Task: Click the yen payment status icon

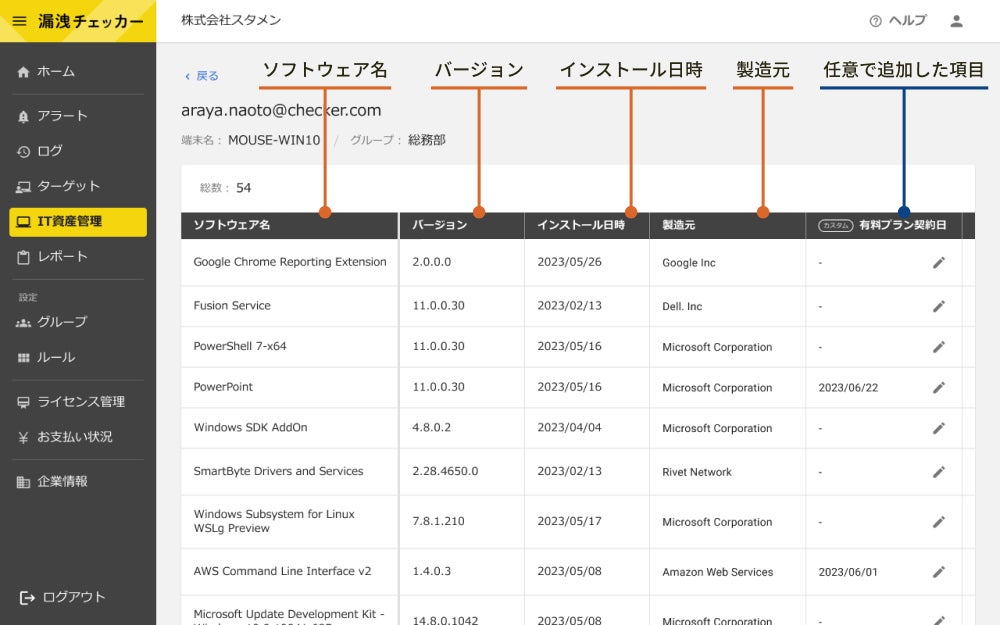Action: pos(24,438)
